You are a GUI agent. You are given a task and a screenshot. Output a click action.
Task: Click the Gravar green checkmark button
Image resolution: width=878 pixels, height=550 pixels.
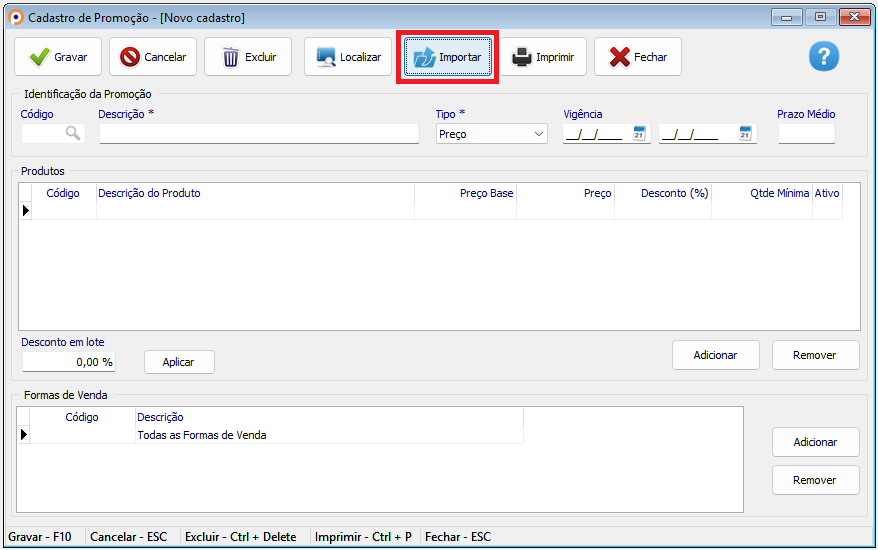pyautogui.click(x=58, y=57)
